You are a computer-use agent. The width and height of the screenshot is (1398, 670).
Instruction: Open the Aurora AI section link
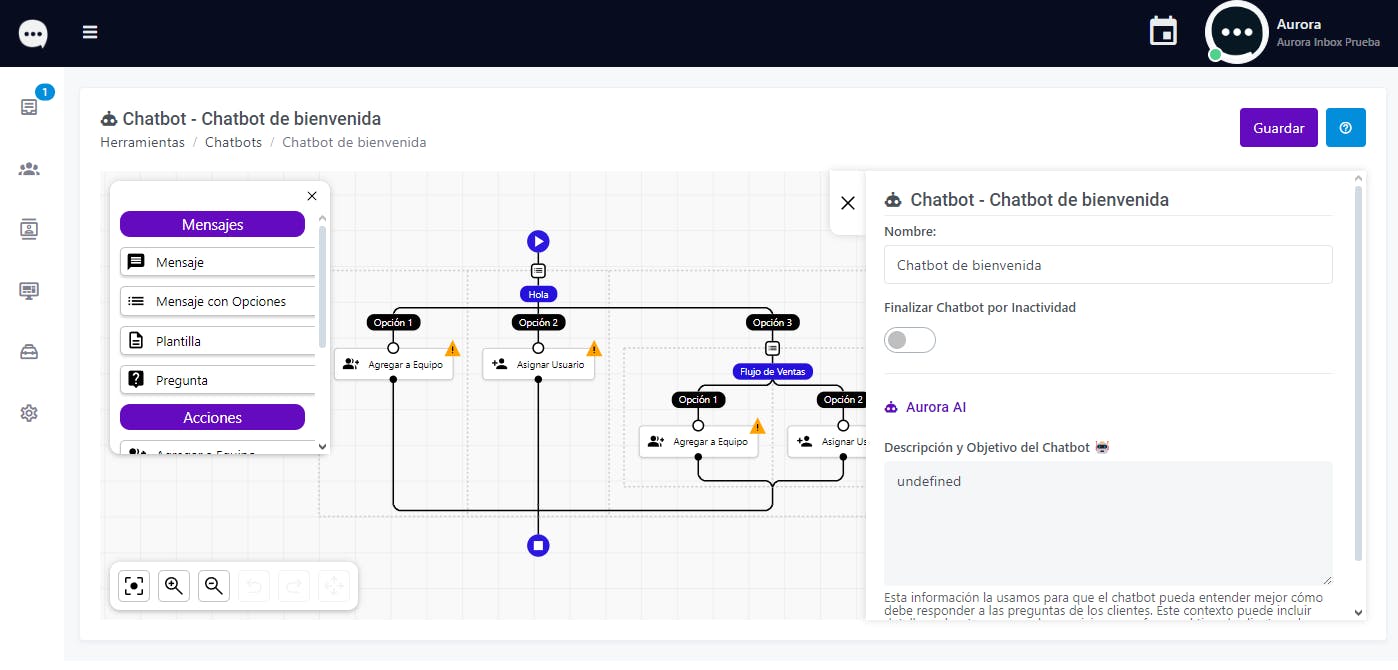[x=925, y=407]
